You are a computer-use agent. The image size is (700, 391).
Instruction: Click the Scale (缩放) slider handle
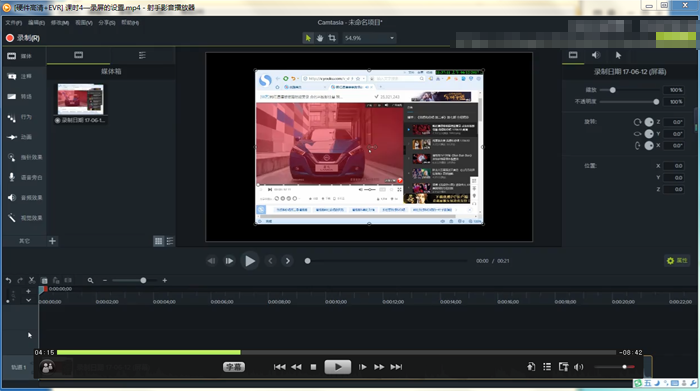tap(612, 90)
